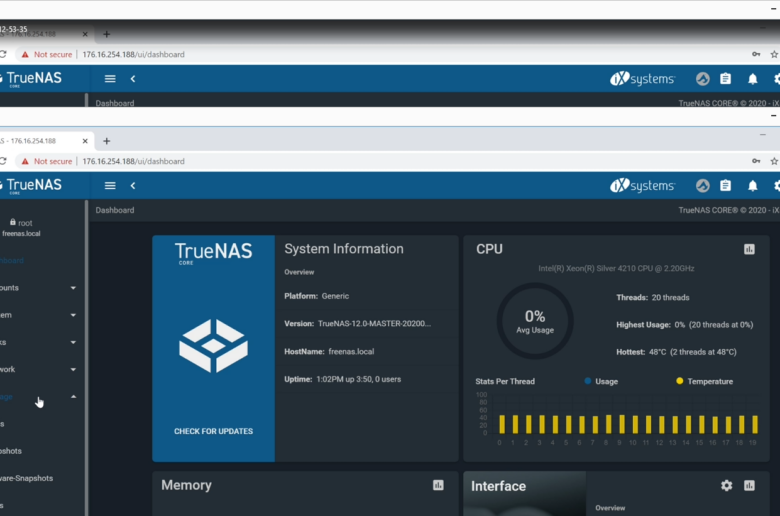Screen dimensions: 780x516
Task: Open hamburger menu in back TrueNAS window
Action: [x=110, y=79]
